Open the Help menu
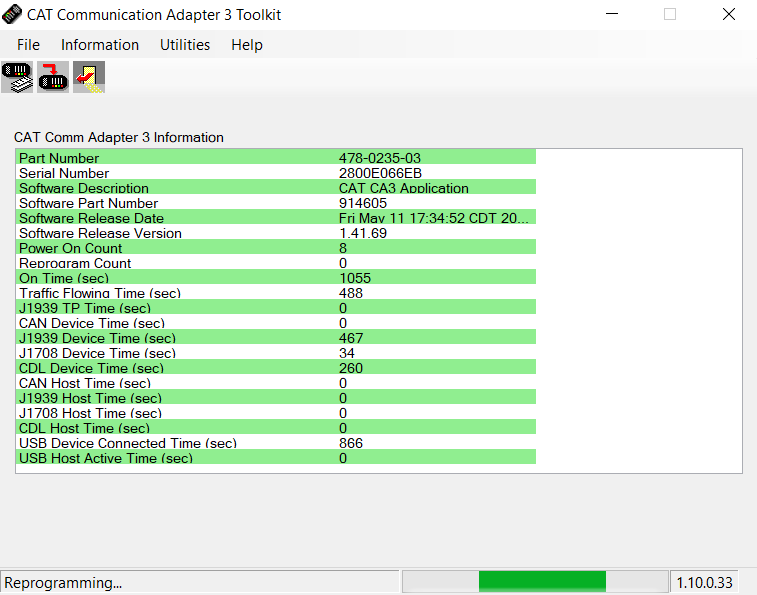This screenshot has height=595, width=757. tap(247, 45)
